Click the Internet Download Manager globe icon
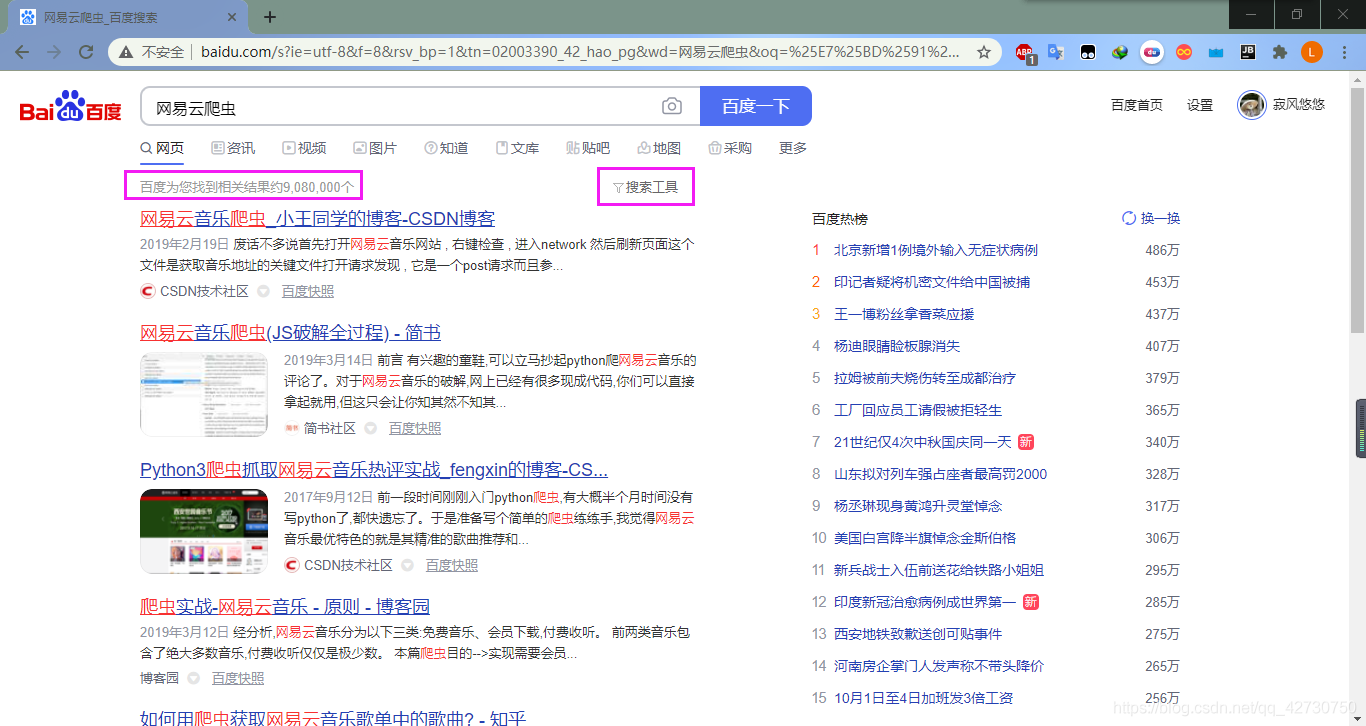This screenshot has height=726, width=1366. [x=1120, y=52]
